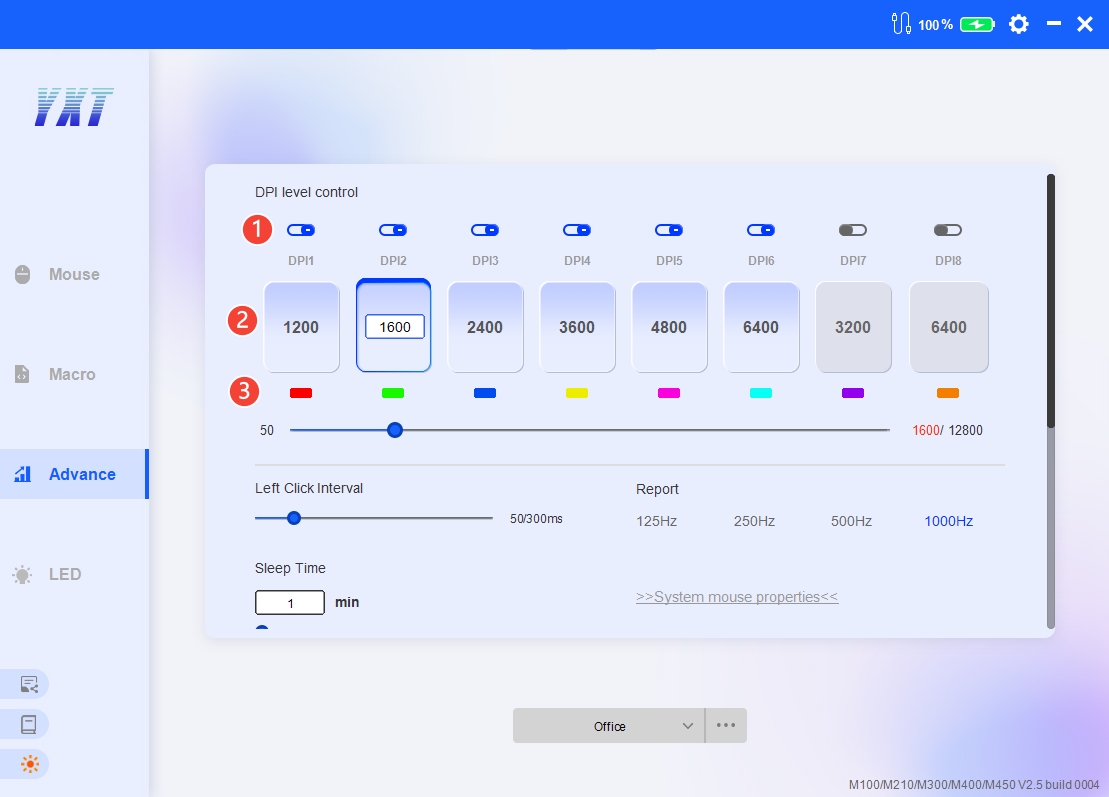
Task: Click the three-dots button beside Office profile
Action: coord(726,725)
